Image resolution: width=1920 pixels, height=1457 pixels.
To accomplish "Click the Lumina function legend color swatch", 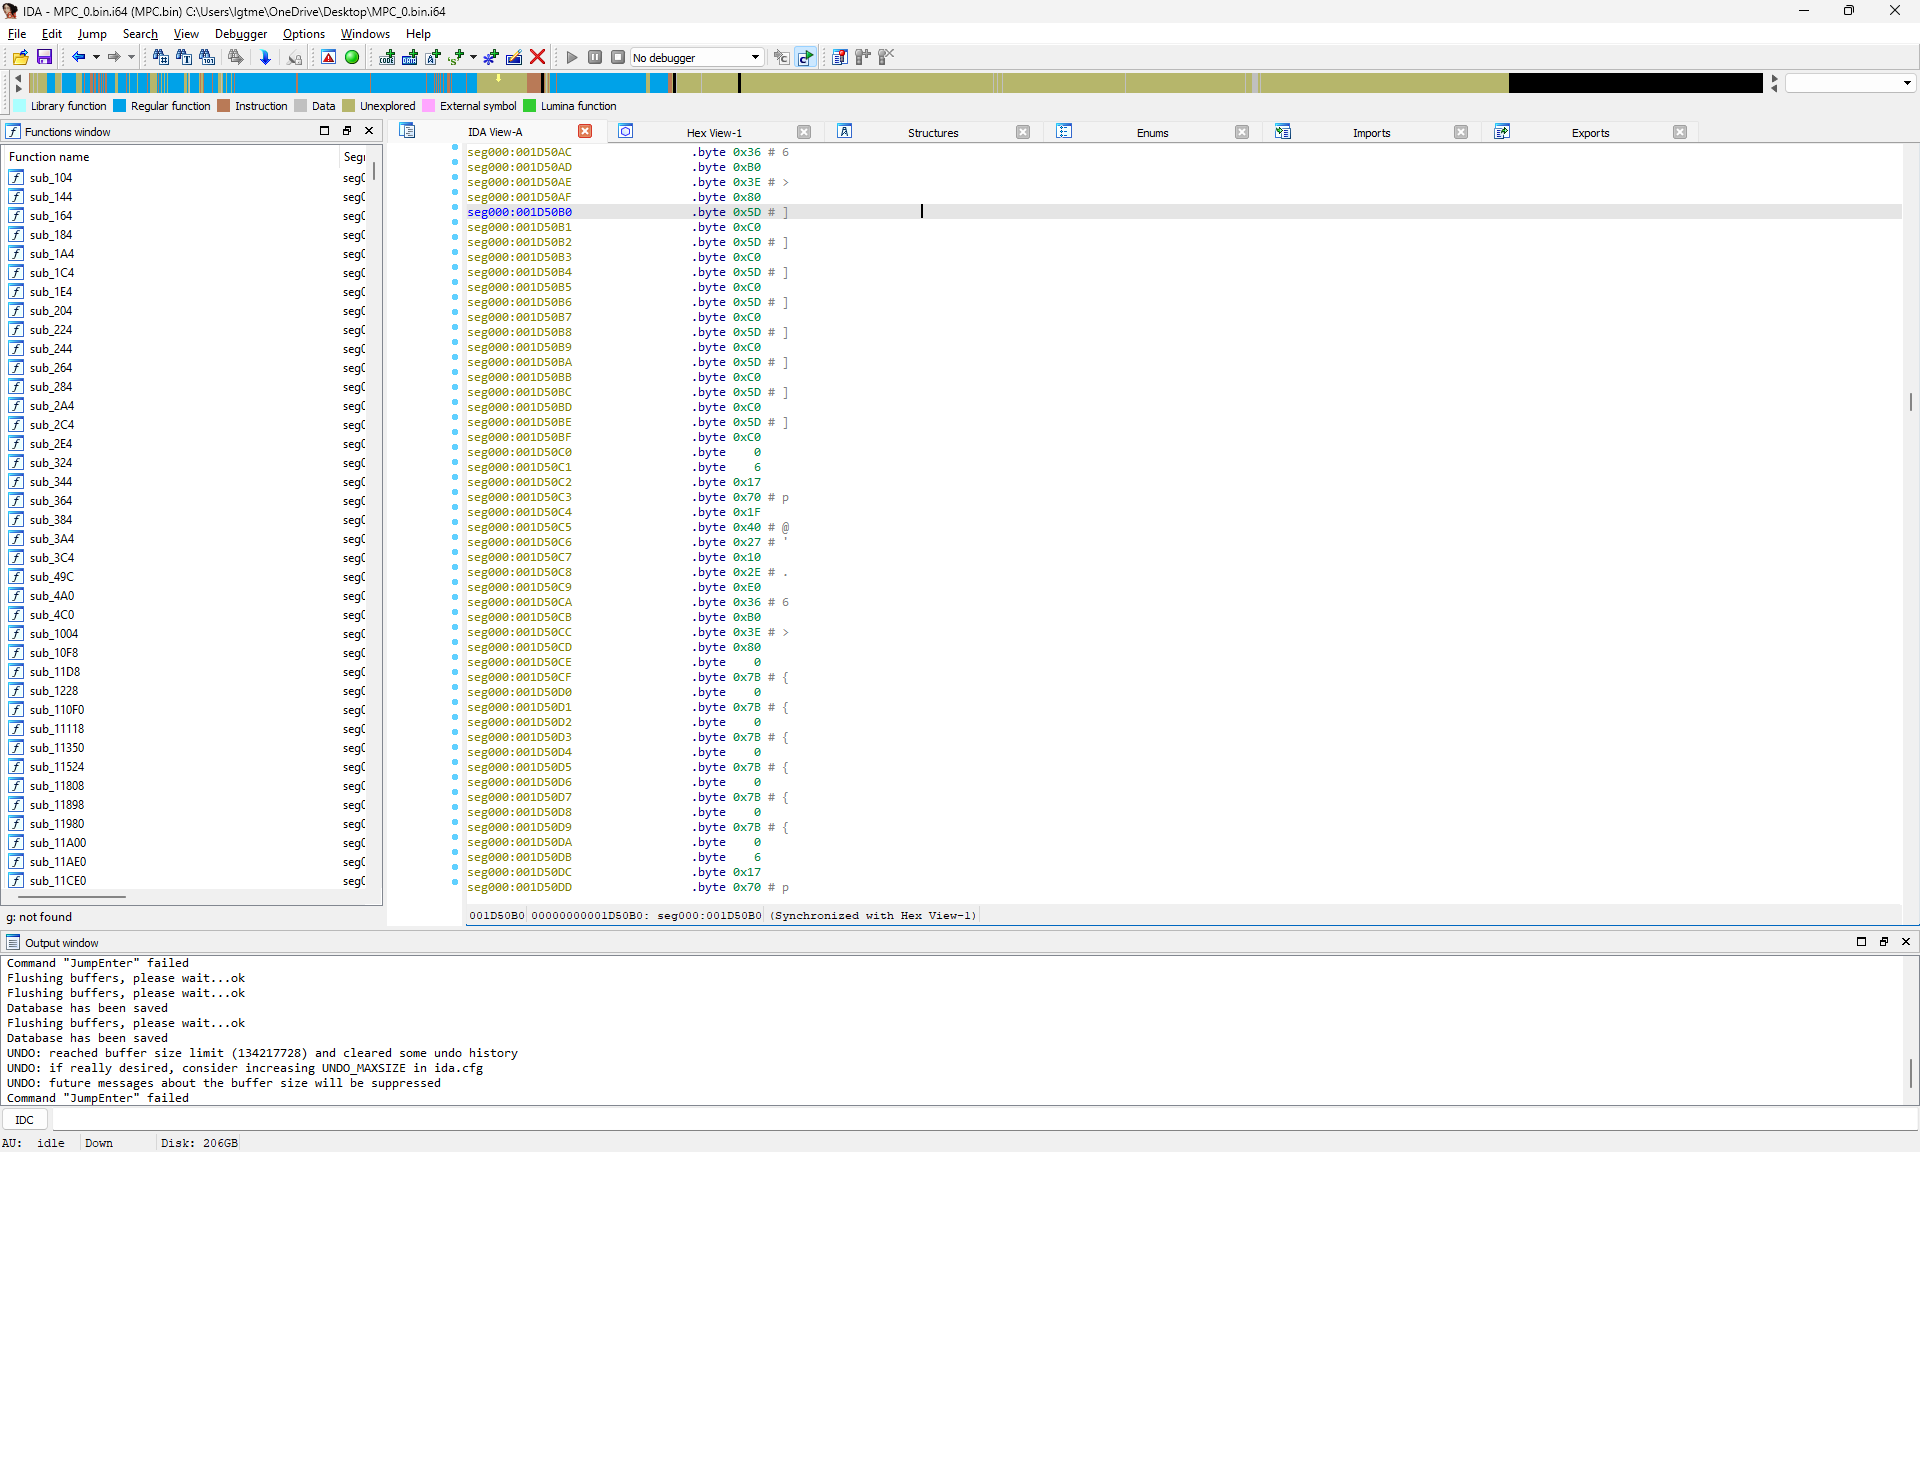I will (529, 106).
